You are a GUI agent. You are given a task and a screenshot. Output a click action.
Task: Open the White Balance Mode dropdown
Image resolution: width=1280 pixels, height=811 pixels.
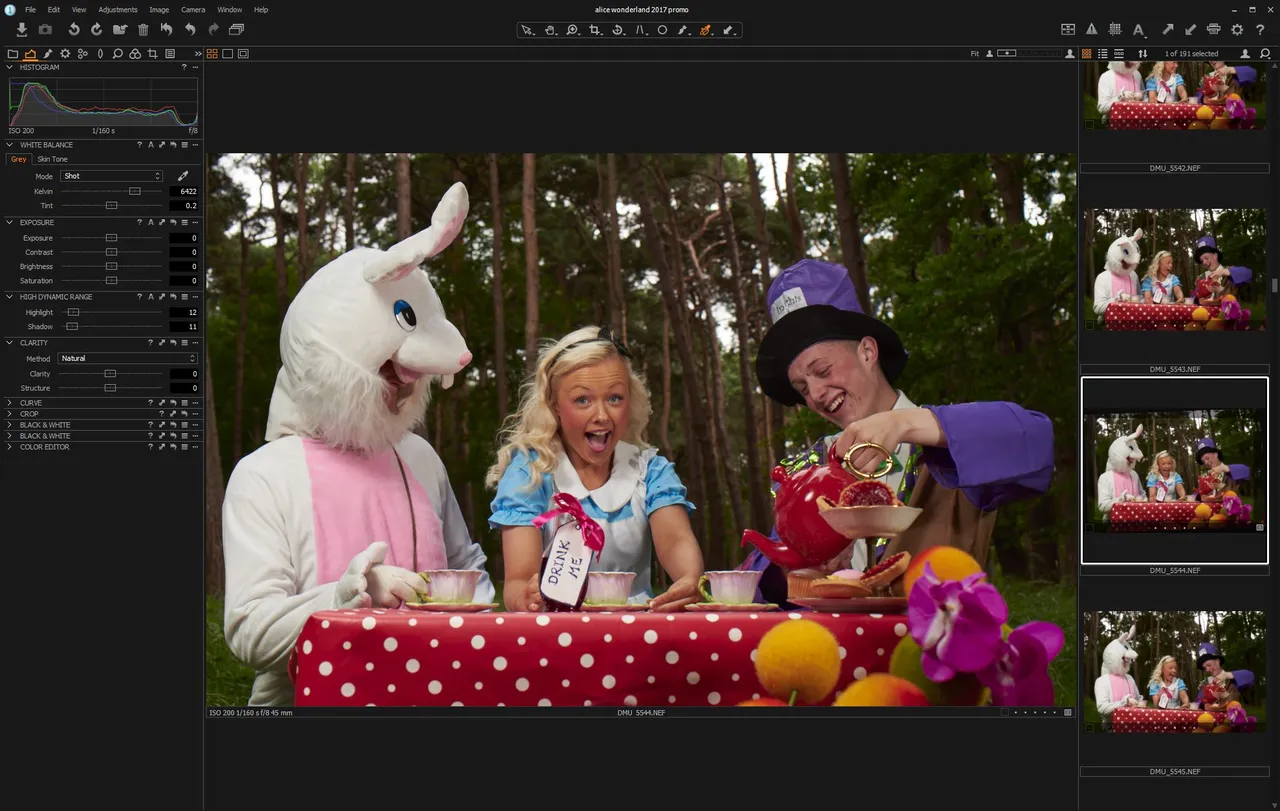[111, 176]
